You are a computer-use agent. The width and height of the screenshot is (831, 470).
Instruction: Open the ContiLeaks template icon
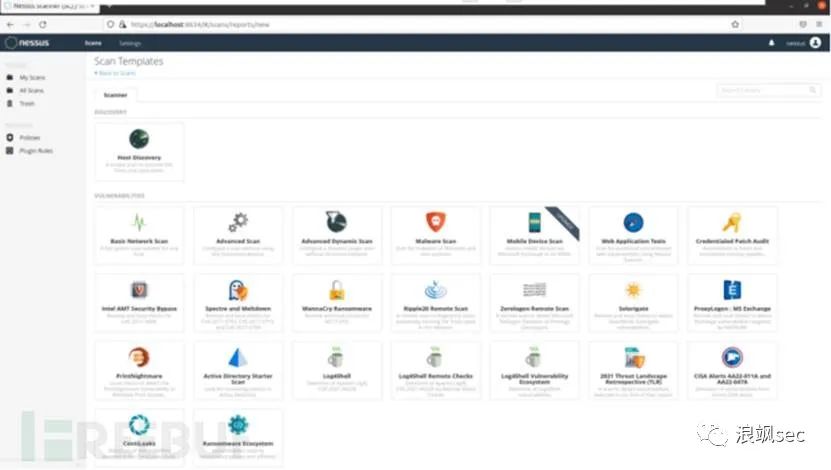(x=139, y=424)
